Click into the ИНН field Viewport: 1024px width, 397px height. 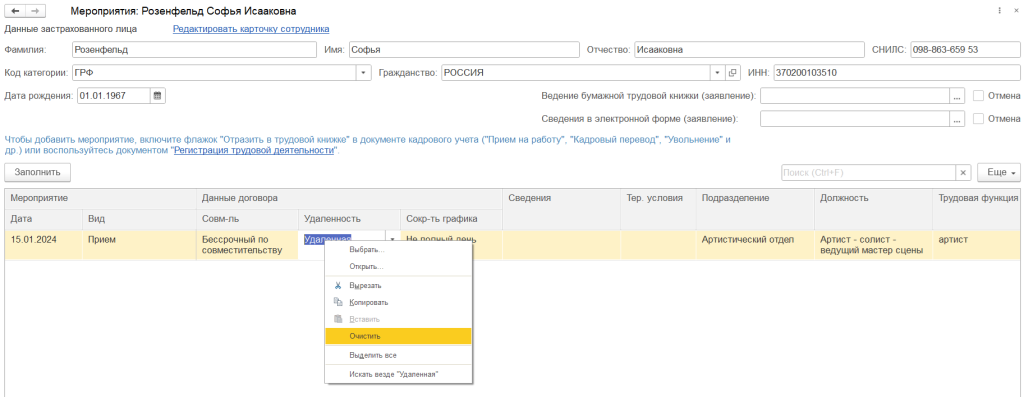[x=896, y=72]
